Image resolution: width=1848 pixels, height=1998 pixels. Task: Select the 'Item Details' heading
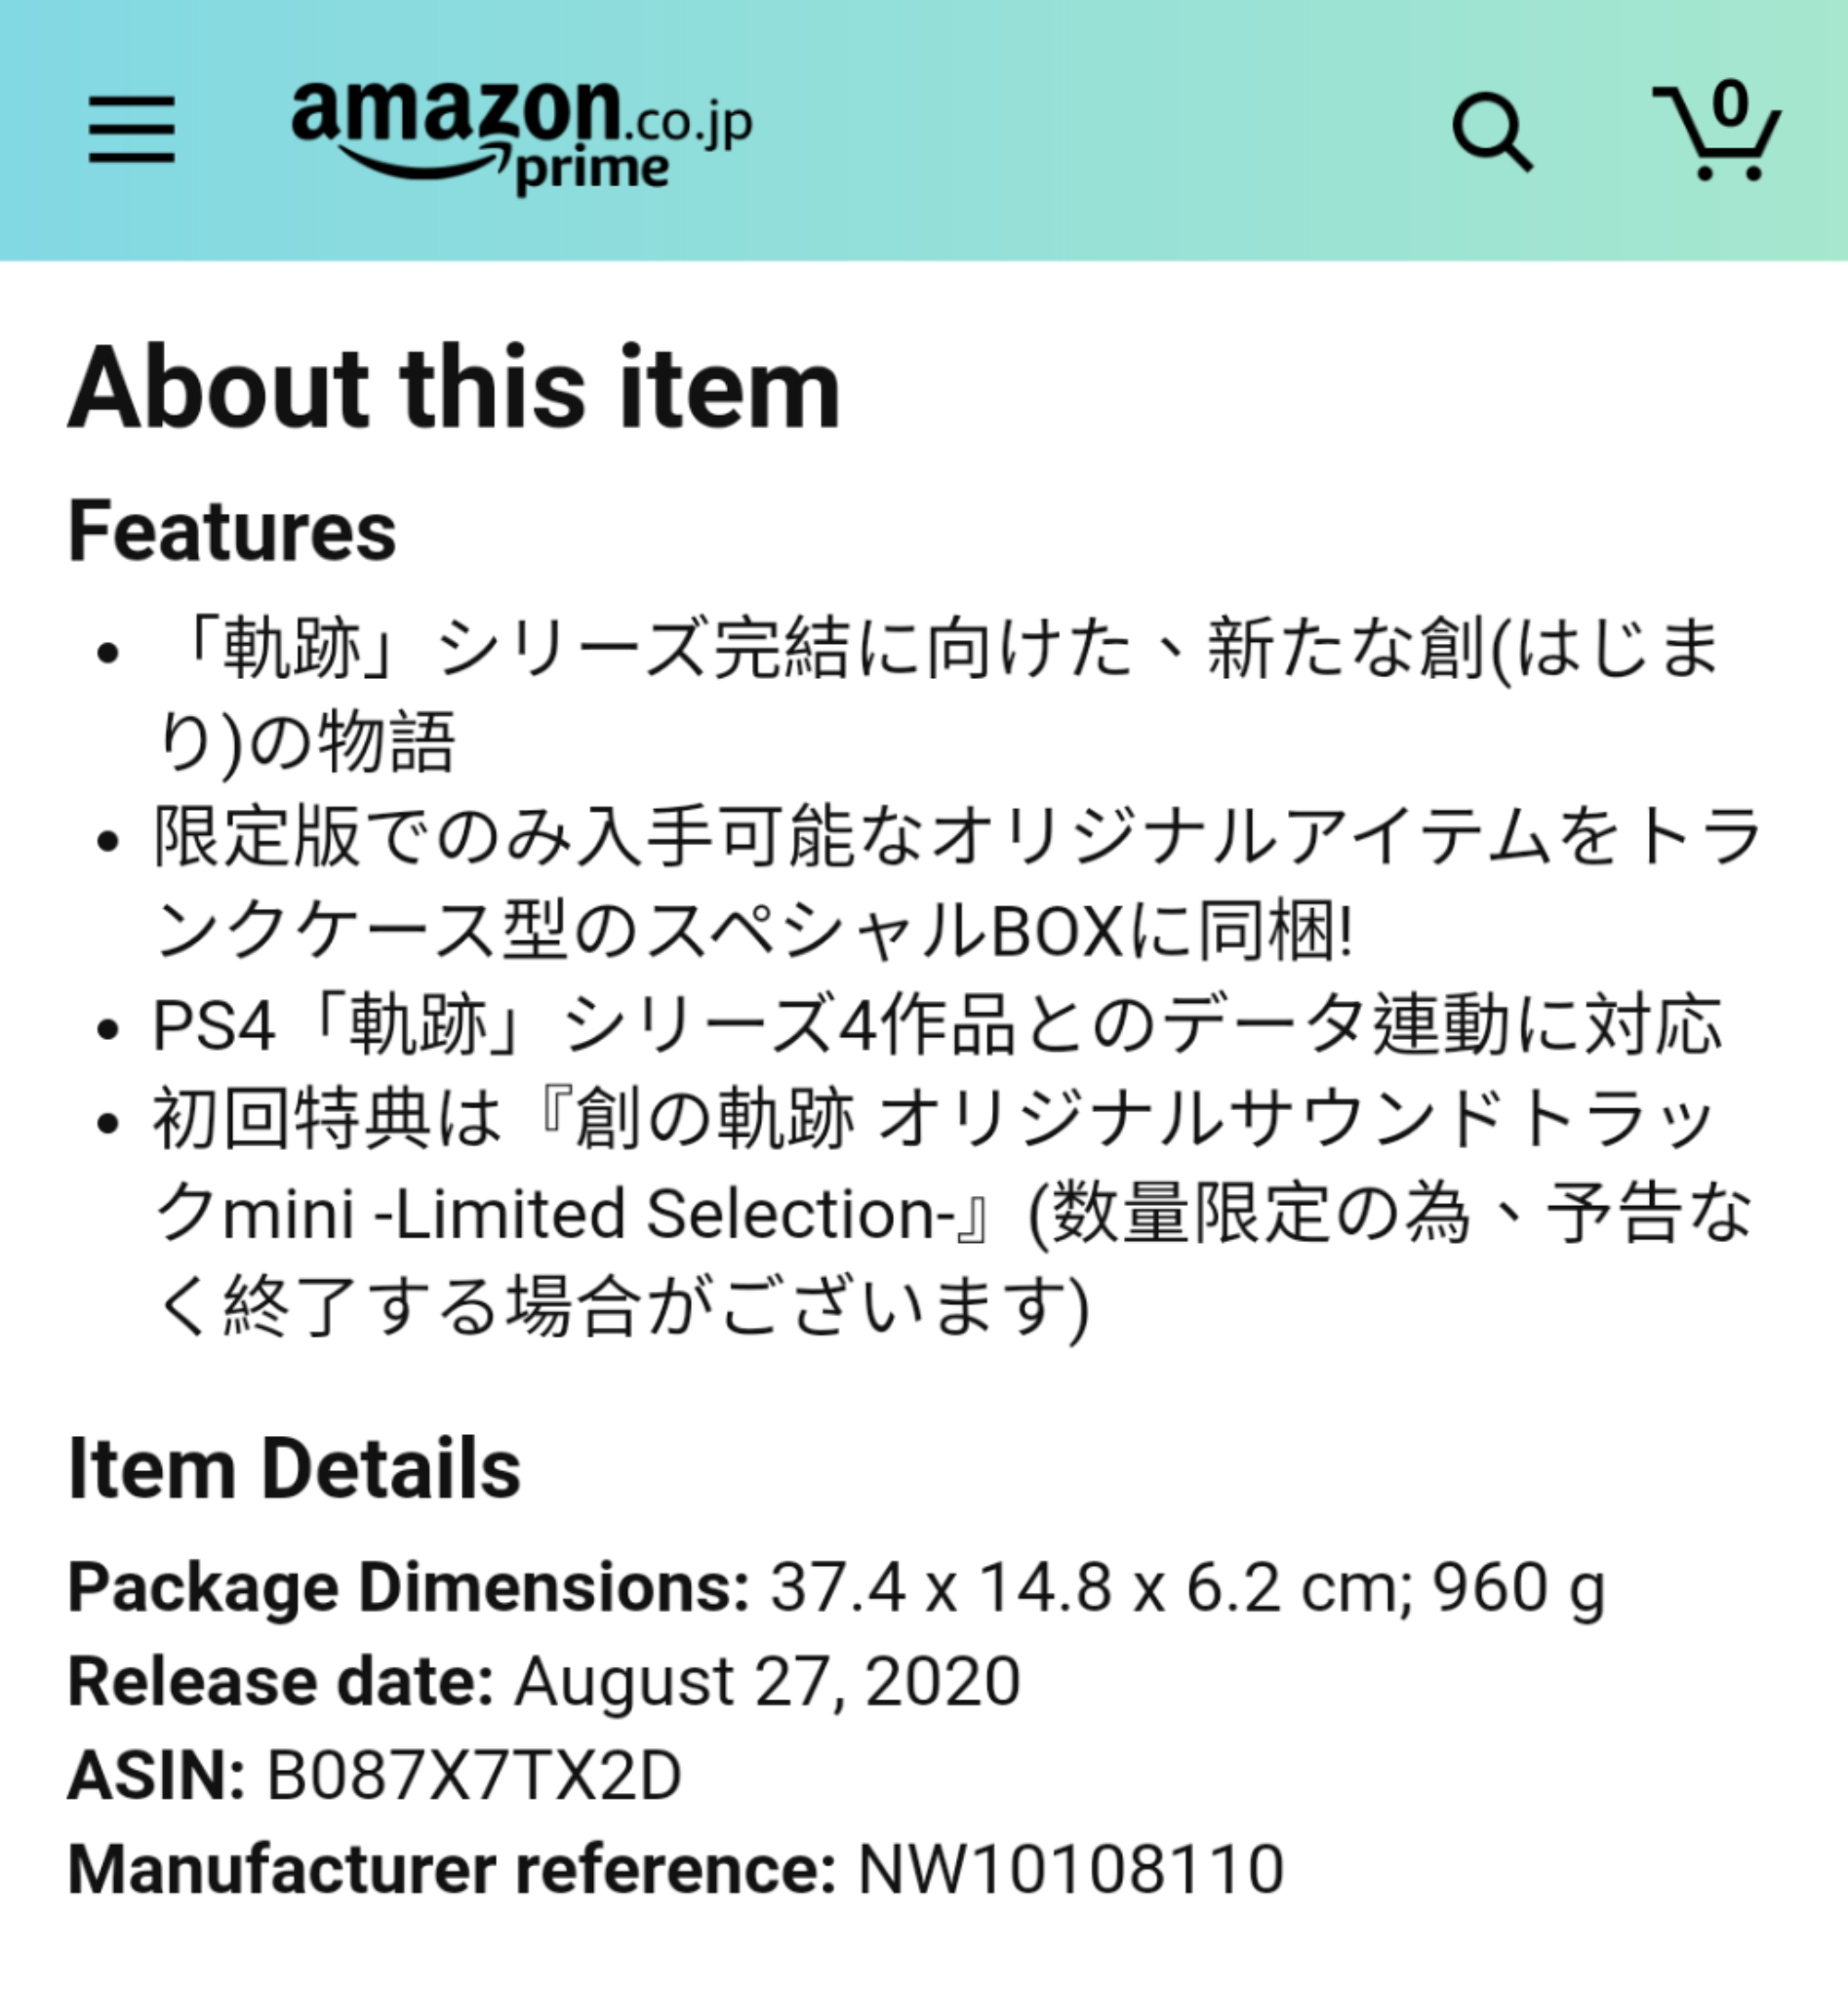click(x=294, y=1469)
